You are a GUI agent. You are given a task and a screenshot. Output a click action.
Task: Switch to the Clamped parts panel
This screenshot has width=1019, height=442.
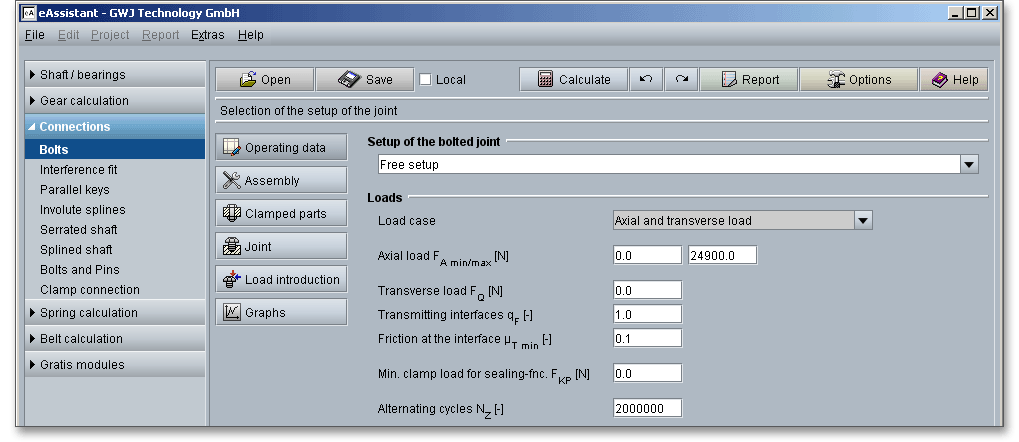click(x=281, y=213)
